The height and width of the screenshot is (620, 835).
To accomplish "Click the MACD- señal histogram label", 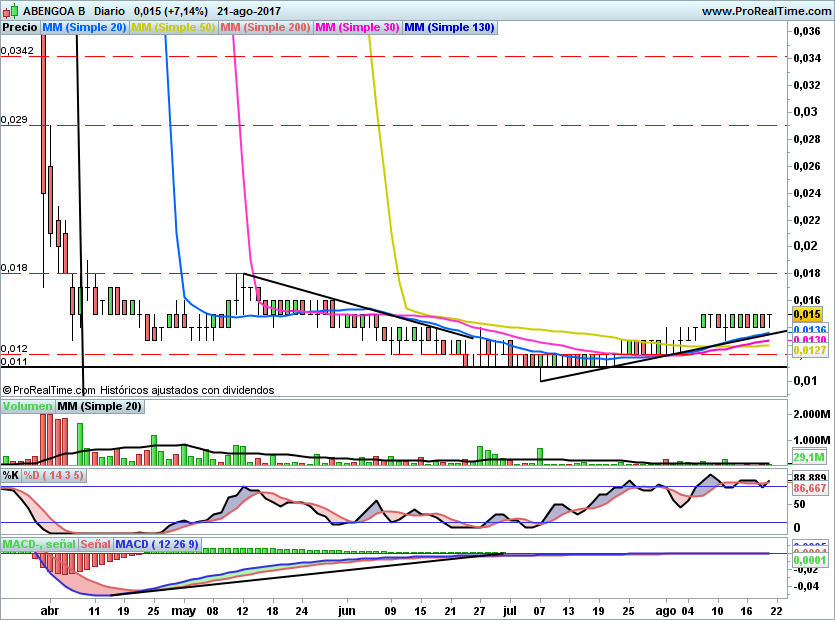I will [38, 544].
